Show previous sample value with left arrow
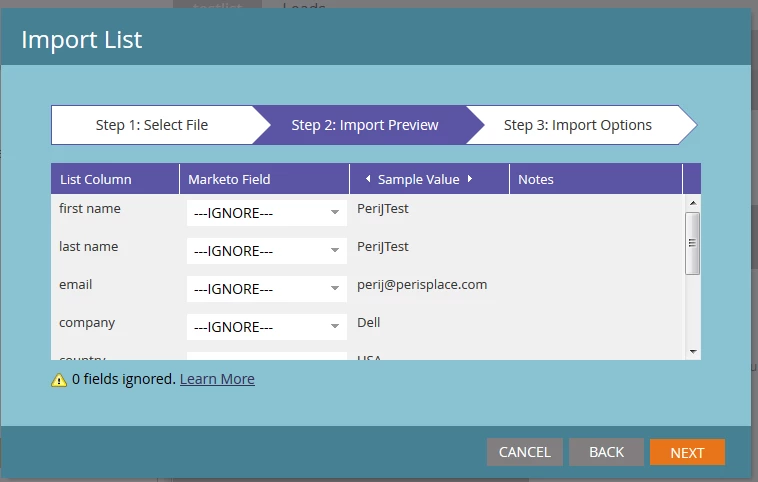This screenshot has height=482, width=758. pyautogui.click(x=368, y=179)
